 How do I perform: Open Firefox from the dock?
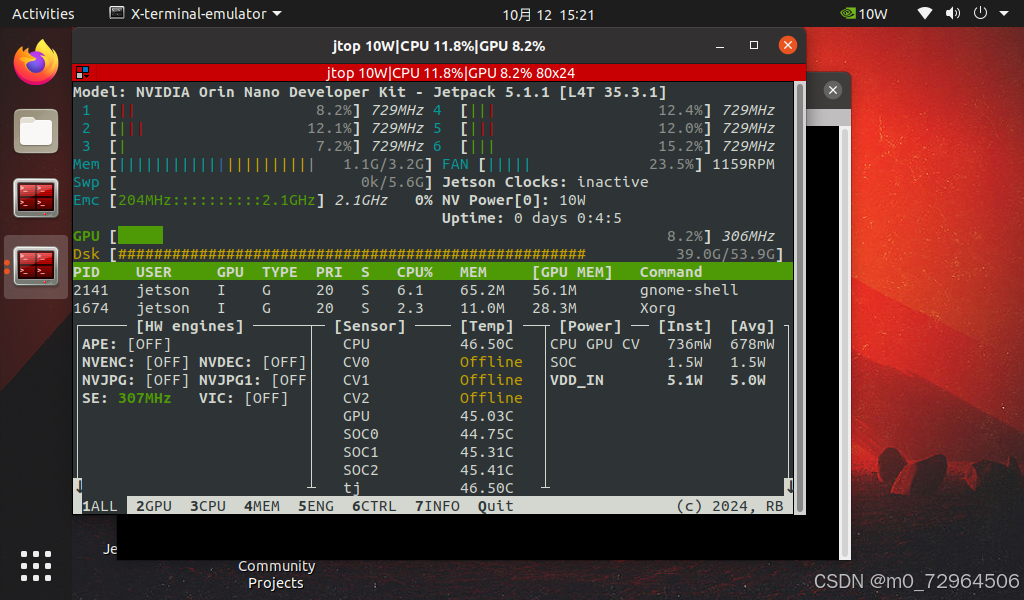tap(36, 62)
